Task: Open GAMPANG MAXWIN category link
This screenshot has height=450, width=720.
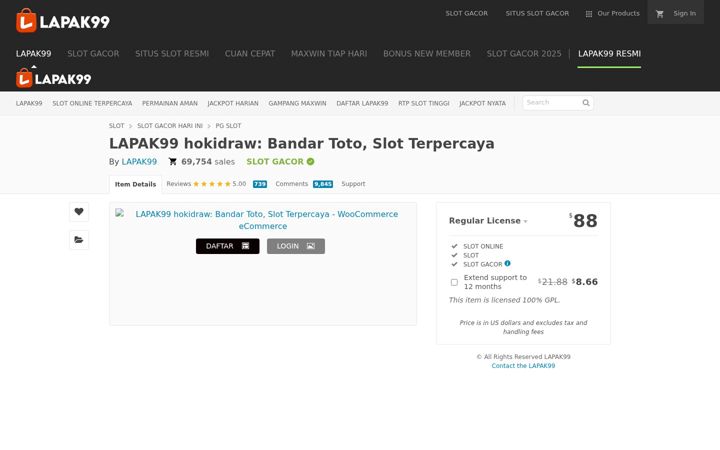Action: (x=297, y=103)
